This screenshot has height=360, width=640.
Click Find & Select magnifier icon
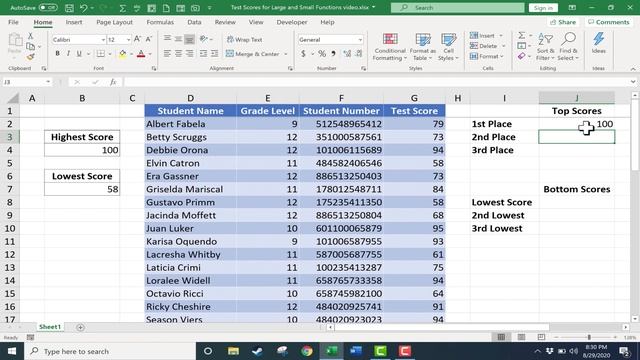568,47
